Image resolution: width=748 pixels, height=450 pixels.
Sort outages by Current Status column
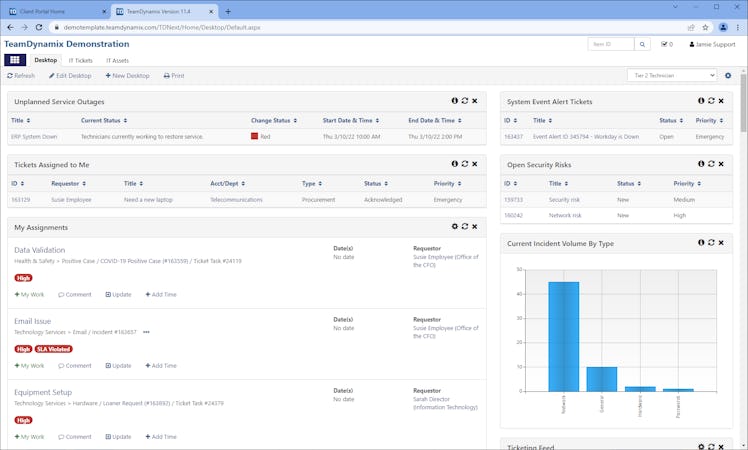coord(104,120)
